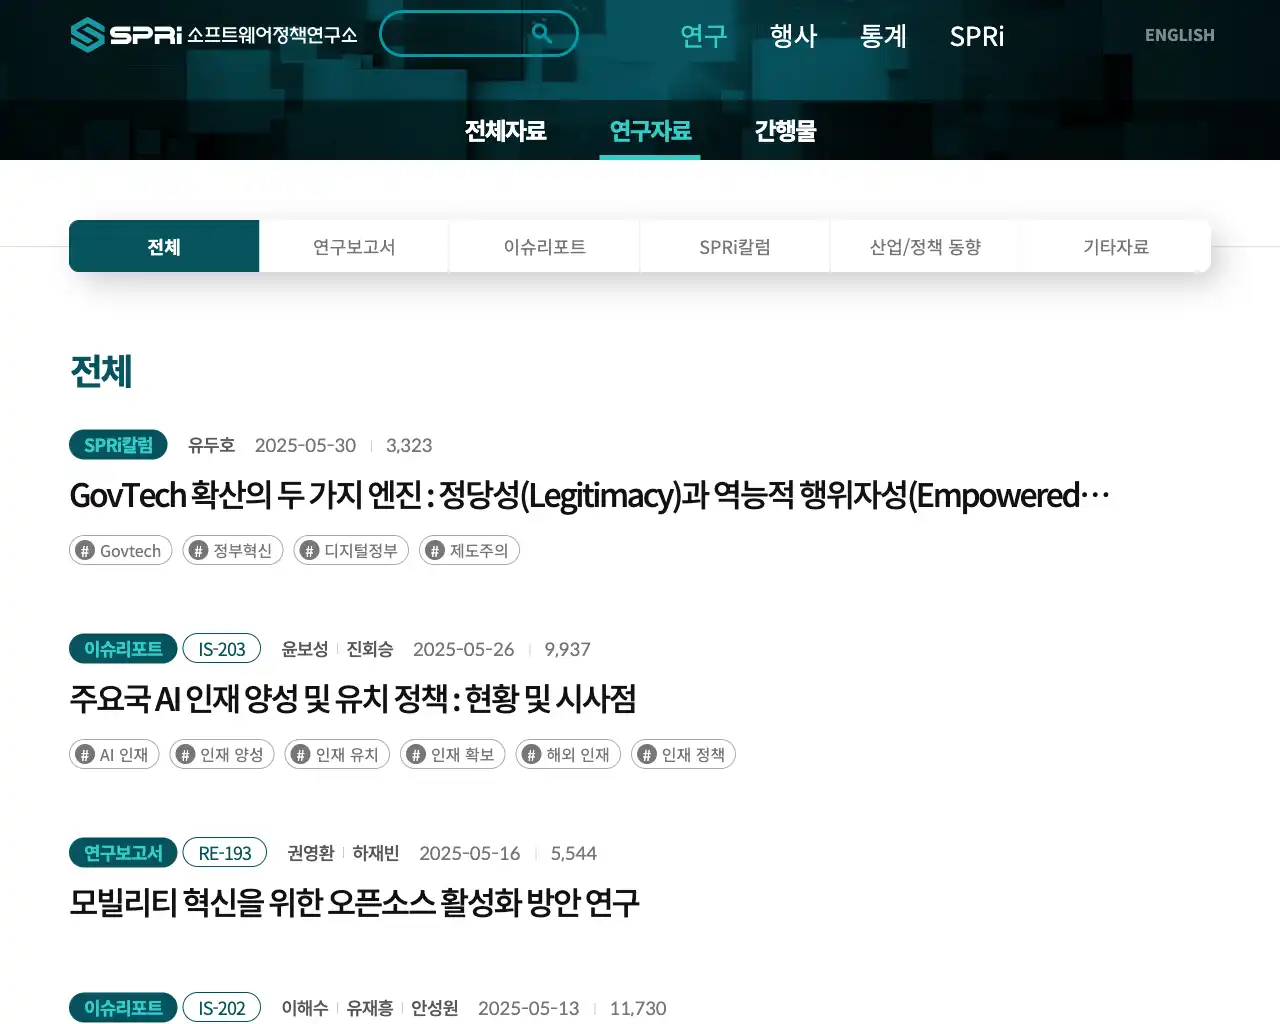
Task: Click the 제도주의 hashtag tag
Action: (x=469, y=550)
